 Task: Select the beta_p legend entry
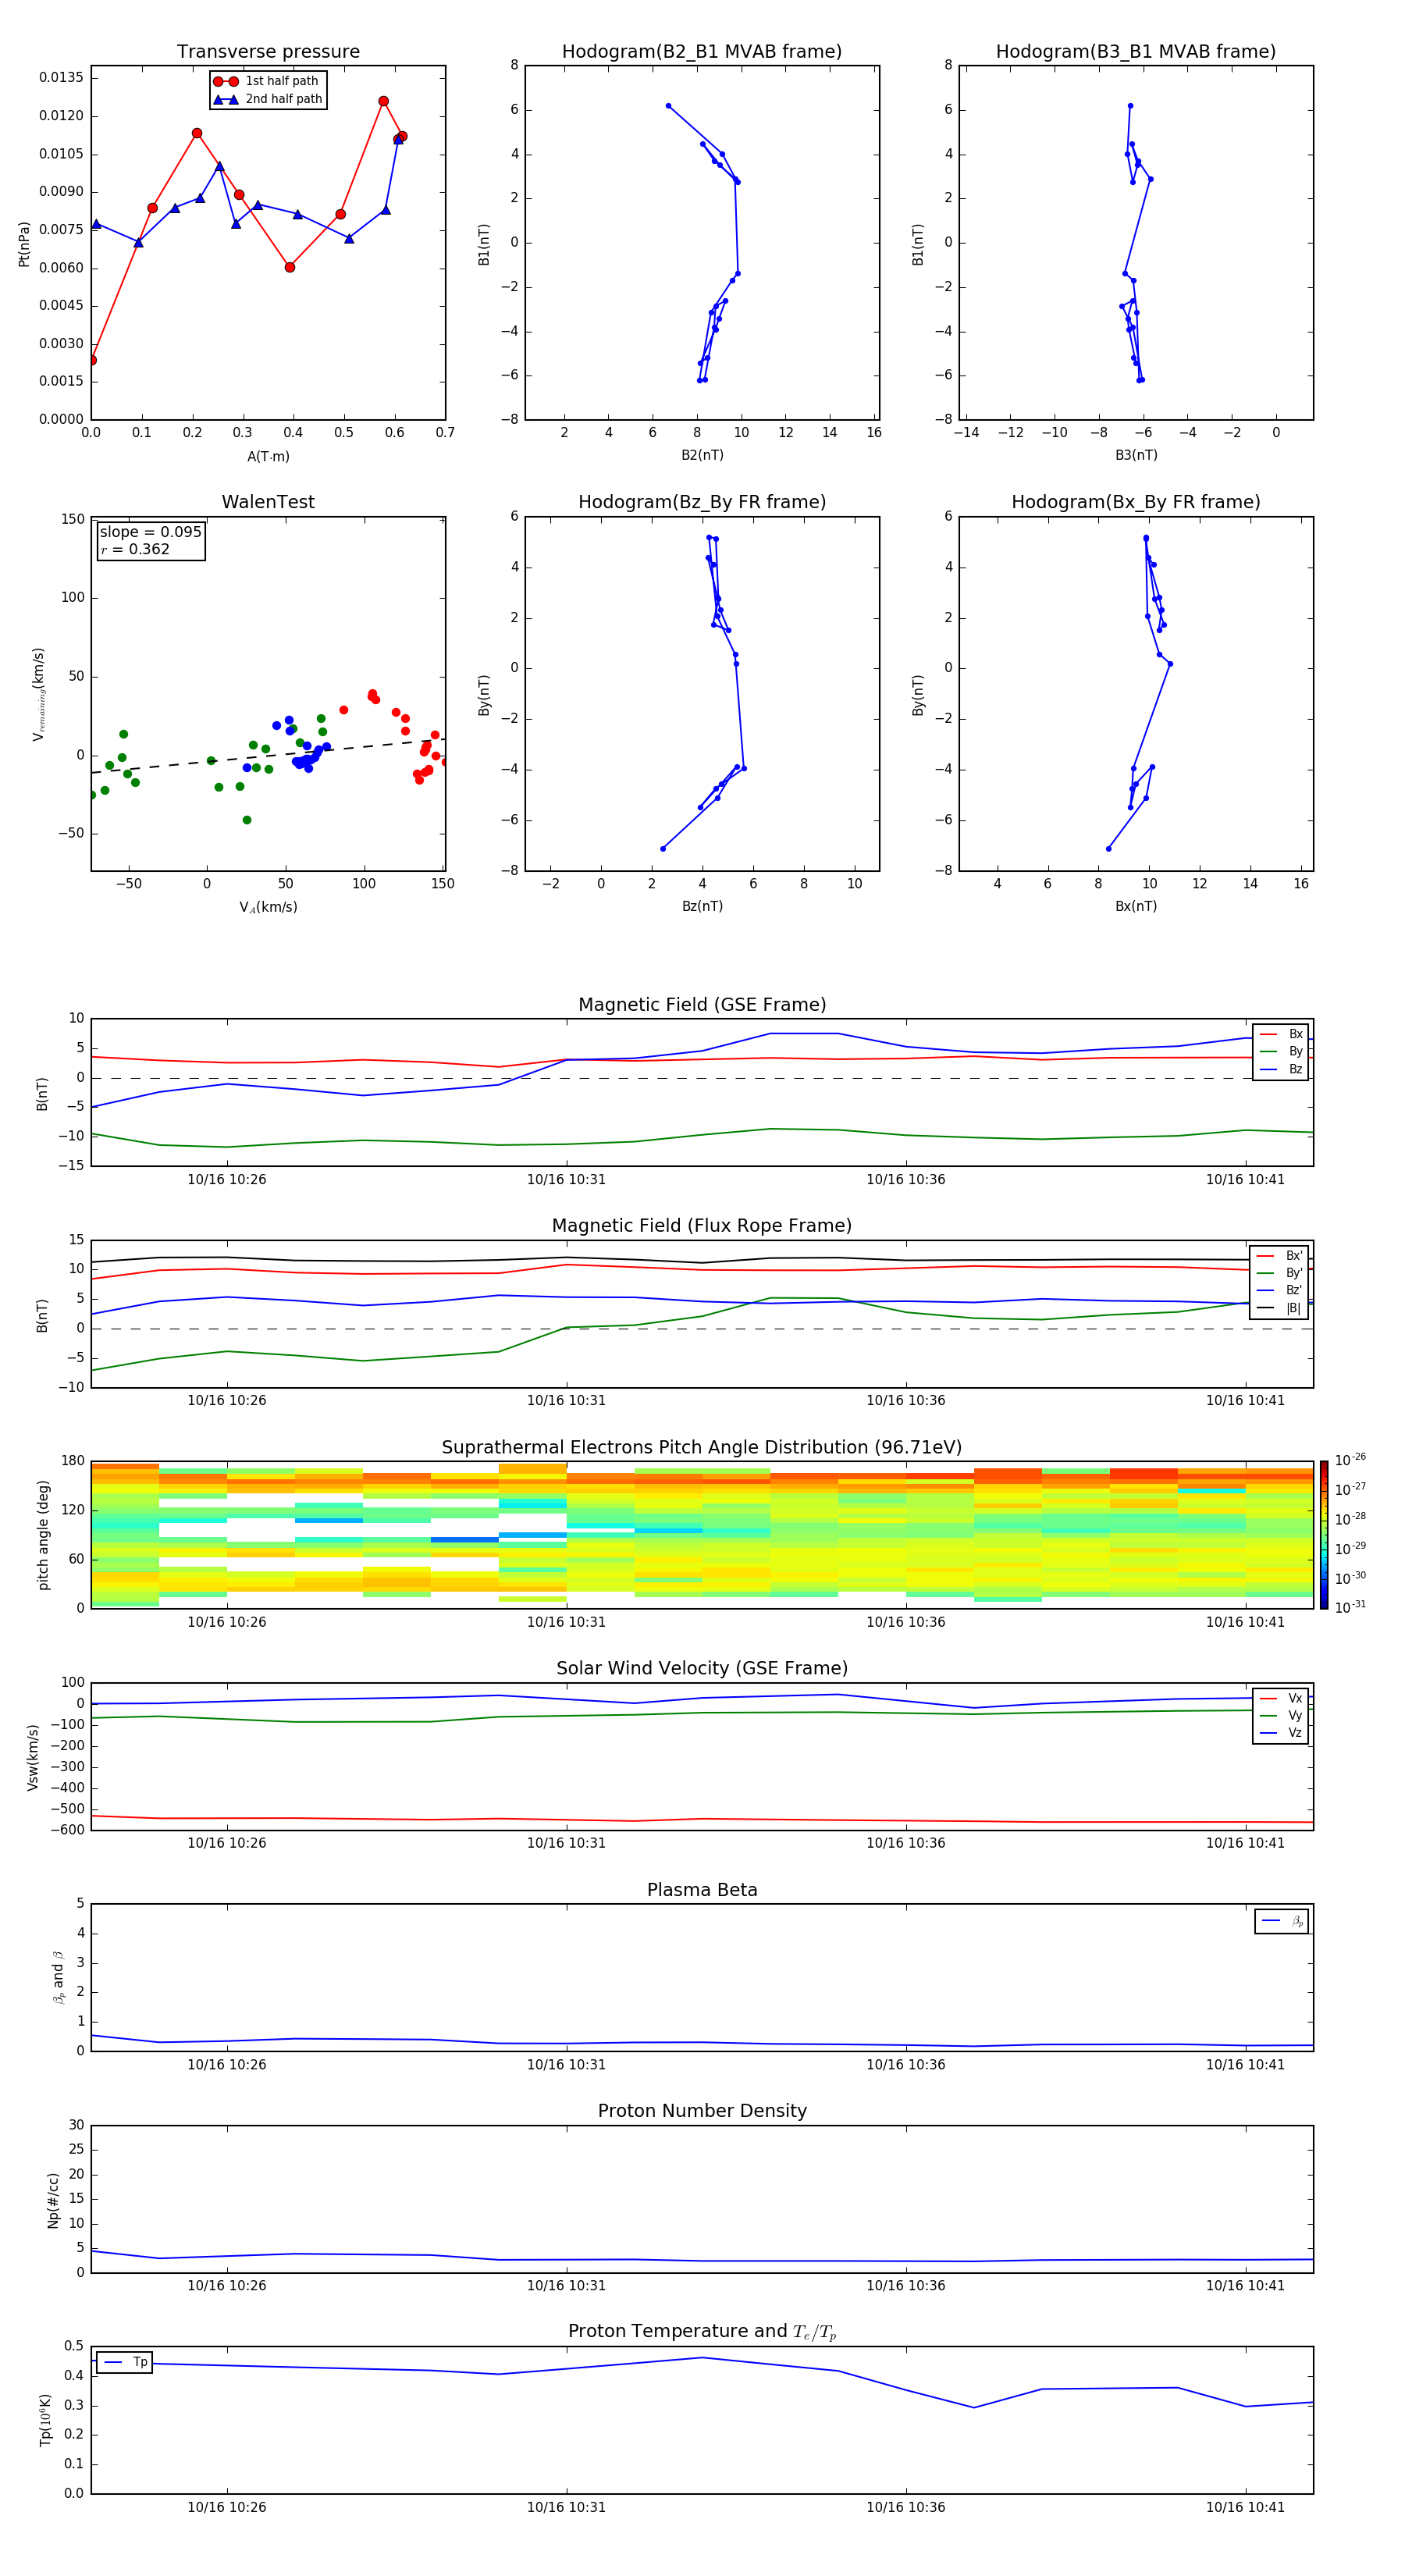[1282, 1921]
